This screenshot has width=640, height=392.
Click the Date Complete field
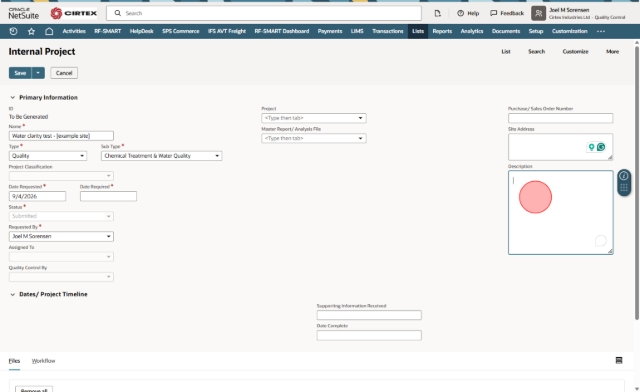[x=369, y=335]
